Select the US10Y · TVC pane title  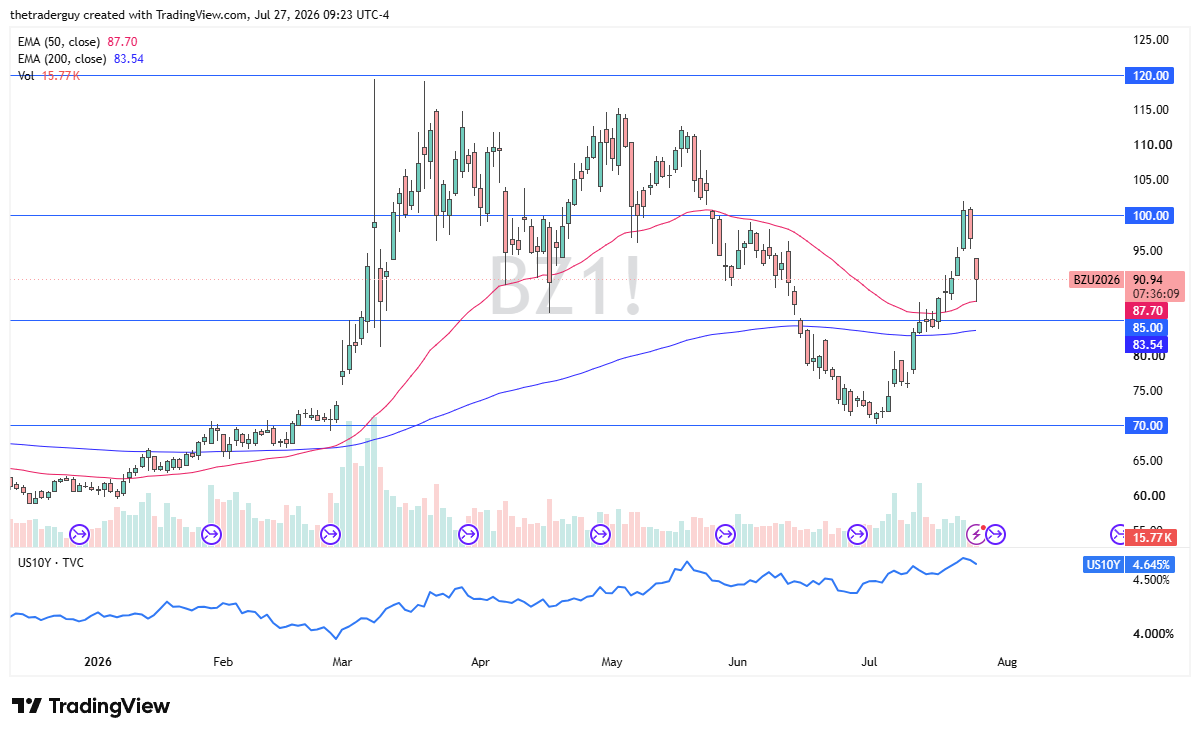pyautogui.click(x=51, y=563)
